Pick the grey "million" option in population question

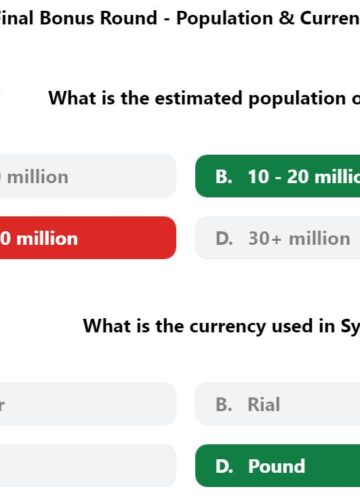(88, 176)
